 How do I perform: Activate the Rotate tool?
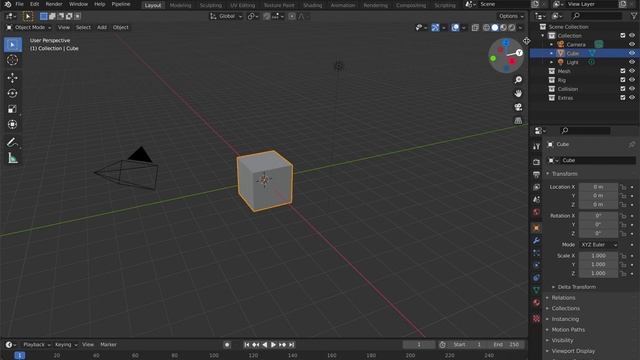[x=12, y=93]
